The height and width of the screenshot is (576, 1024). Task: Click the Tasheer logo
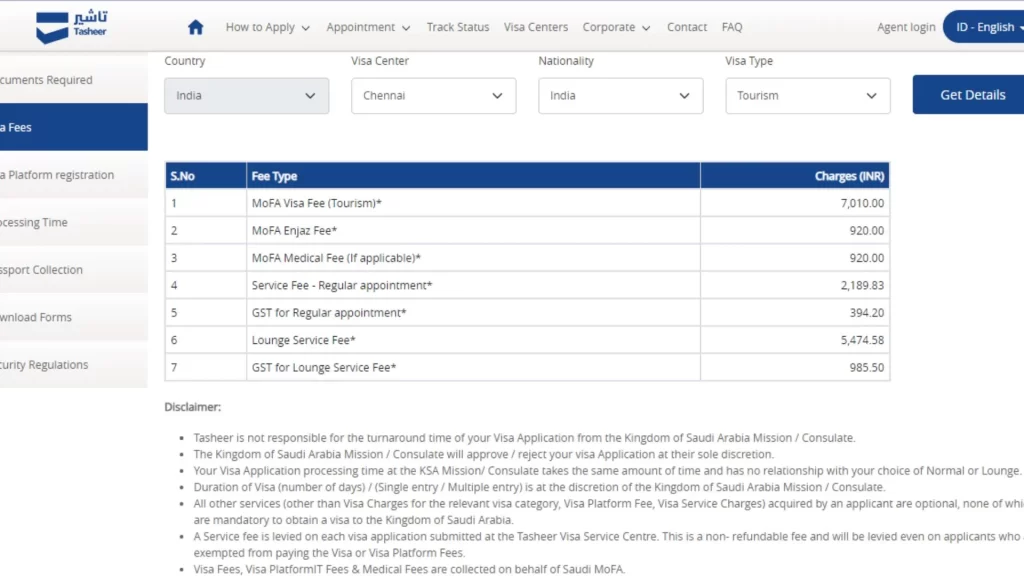(x=72, y=27)
